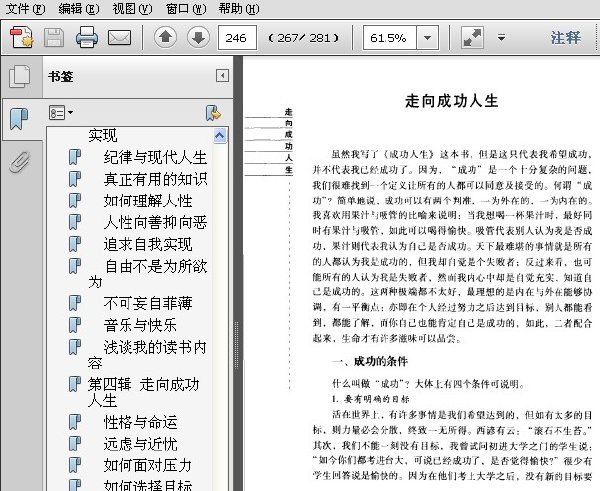Open the bookmark options list dropdown
600x491 pixels.
pos(61,113)
